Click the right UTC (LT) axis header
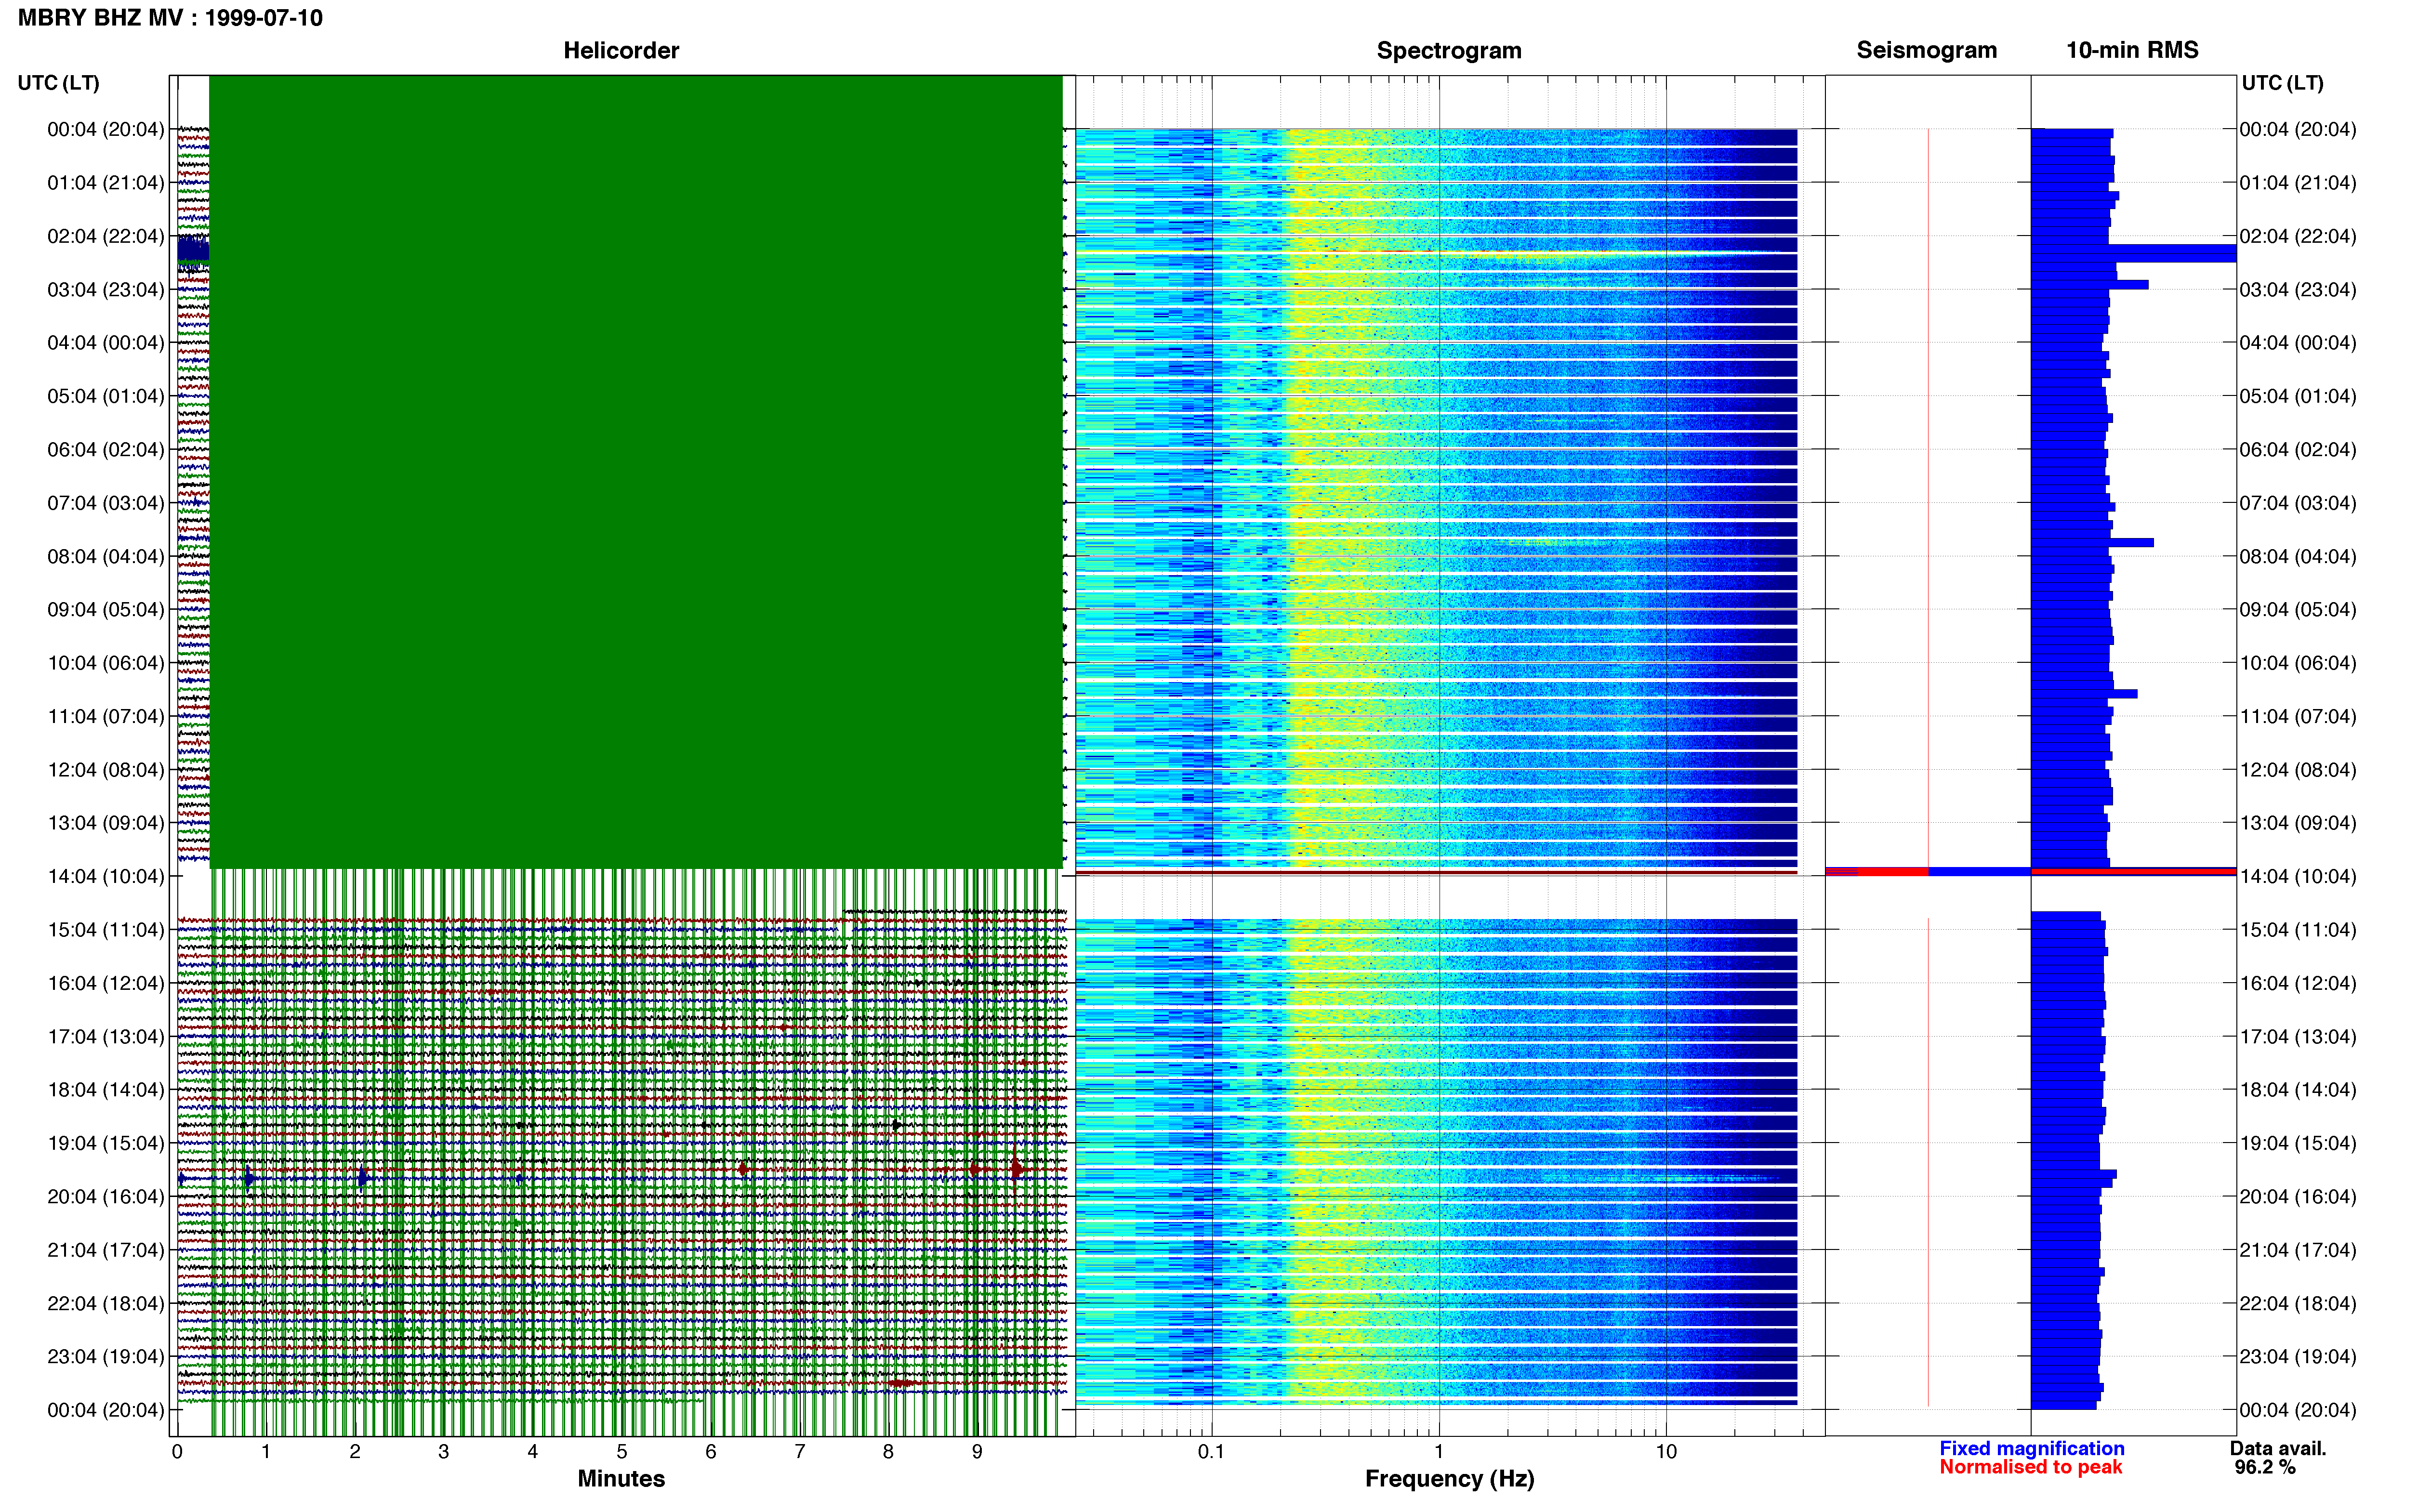 2282,83
